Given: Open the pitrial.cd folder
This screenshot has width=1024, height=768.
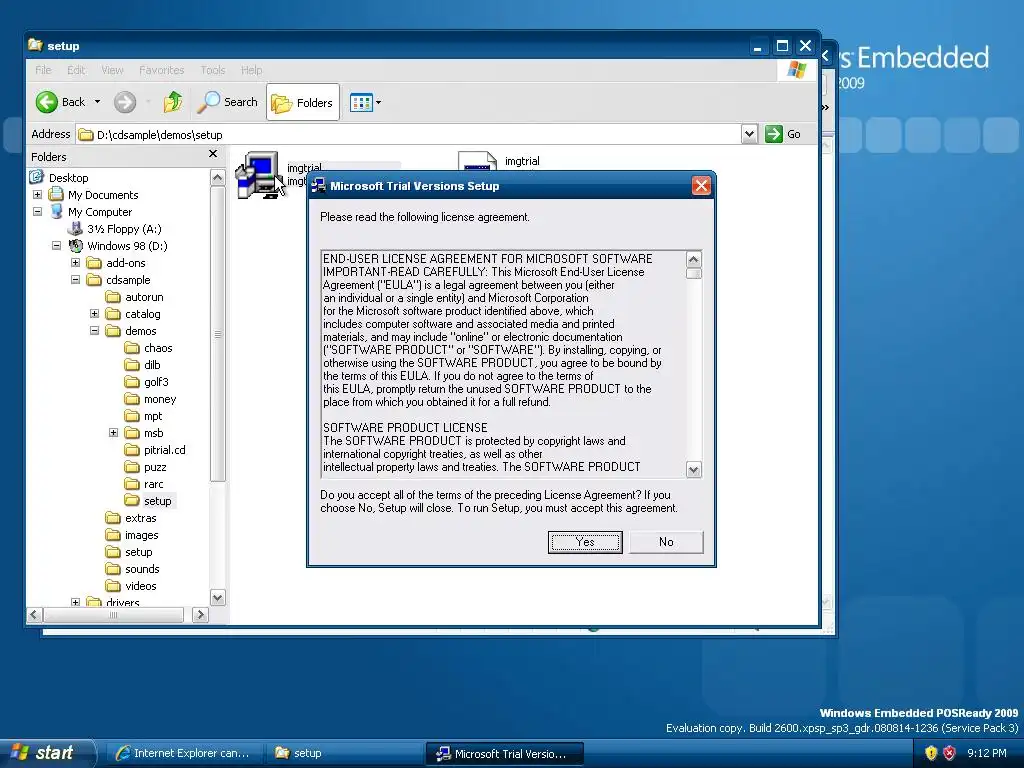Looking at the screenshot, I should [x=165, y=449].
